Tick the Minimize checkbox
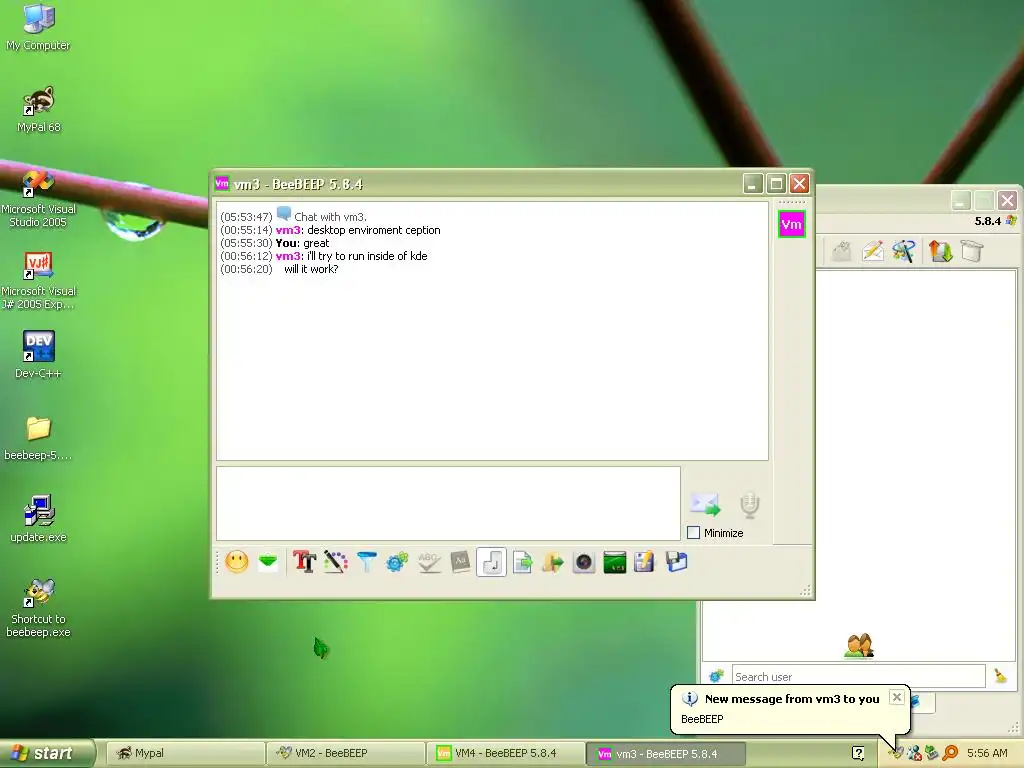The height and width of the screenshot is (768, 1024). (x=694, y=533)
